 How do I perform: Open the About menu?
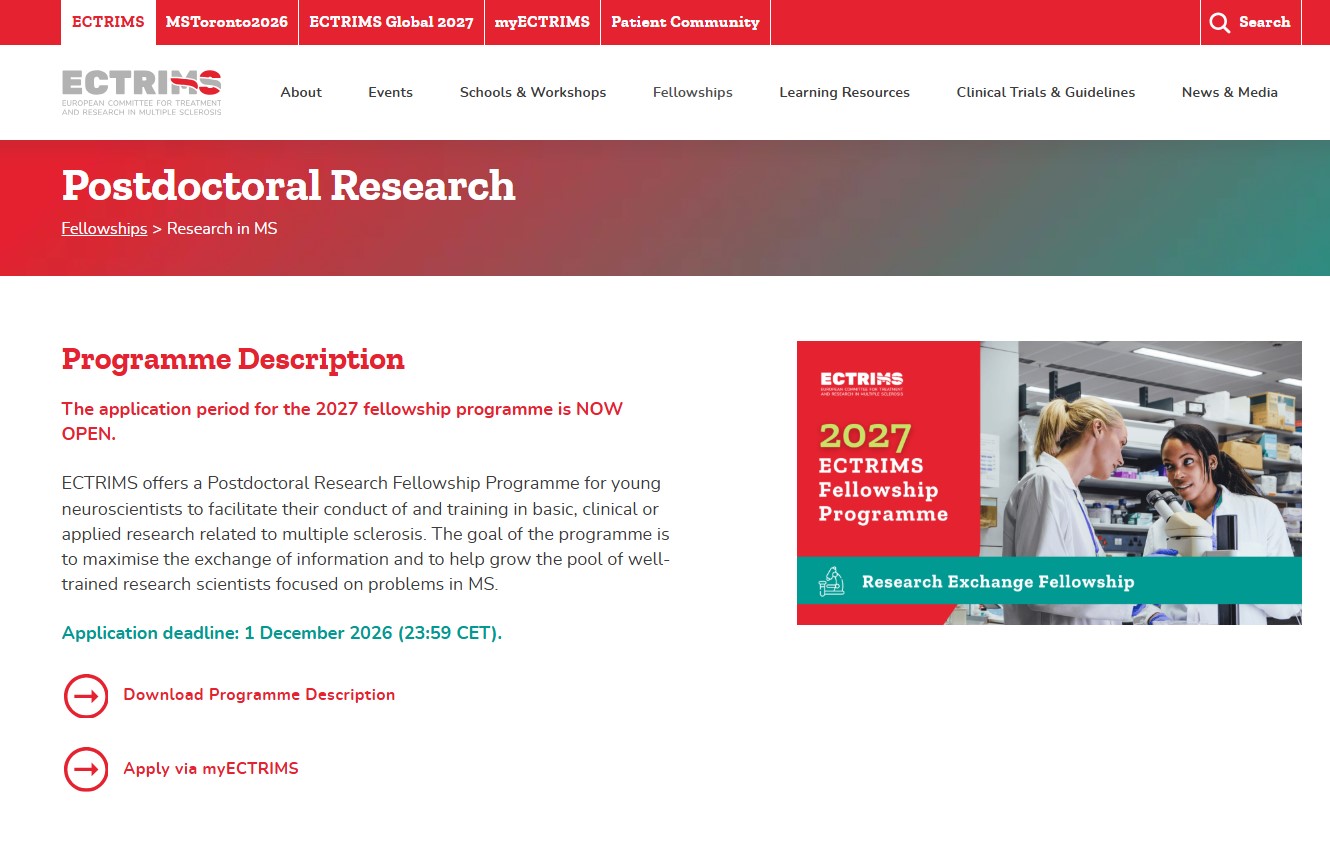[301, 92]
